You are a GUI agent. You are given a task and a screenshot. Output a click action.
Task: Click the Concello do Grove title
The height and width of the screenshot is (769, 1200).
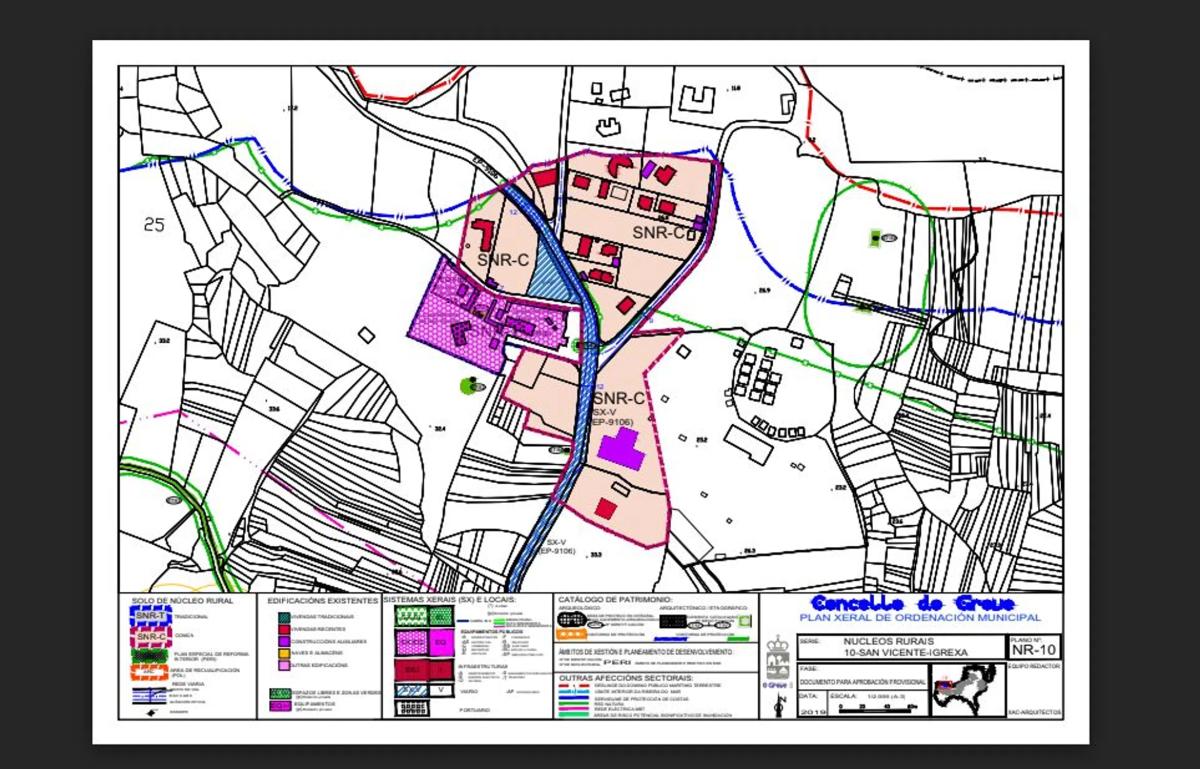[x=912, y=604]
